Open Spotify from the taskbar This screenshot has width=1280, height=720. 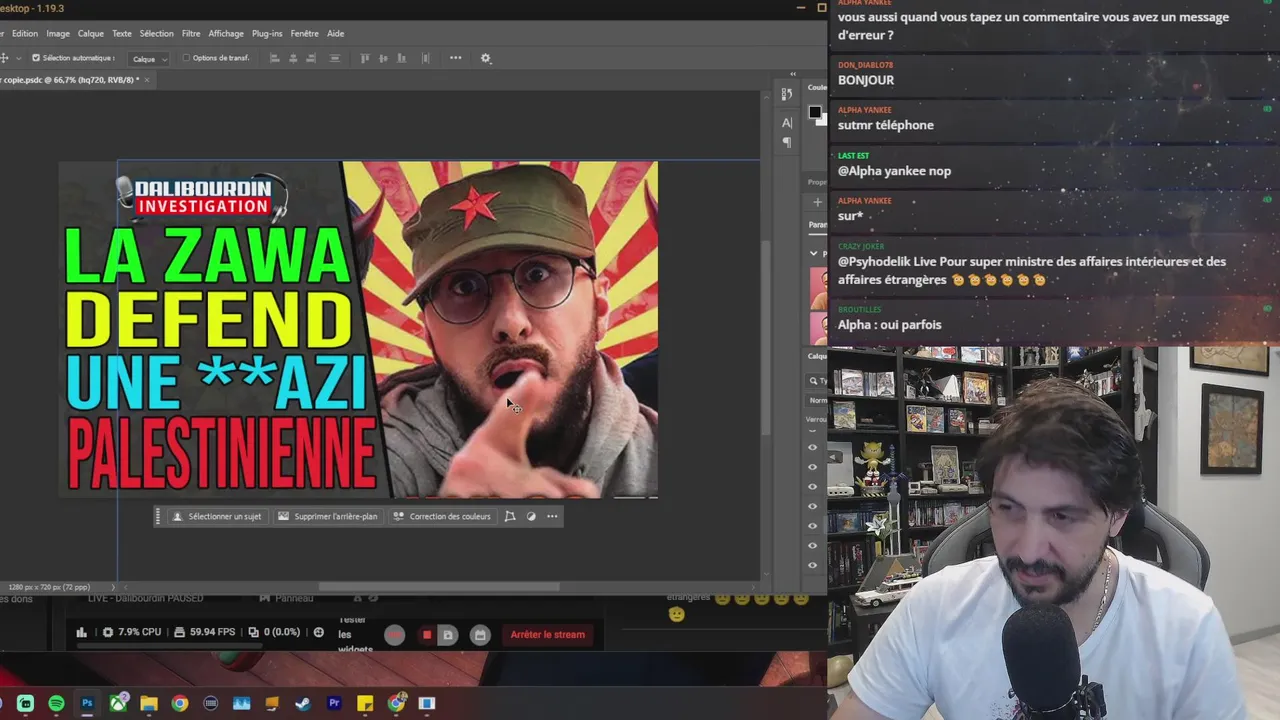(56, 704)
